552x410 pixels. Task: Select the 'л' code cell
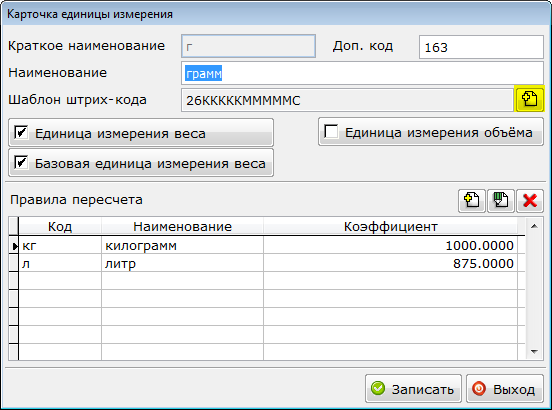coord(60,263)
